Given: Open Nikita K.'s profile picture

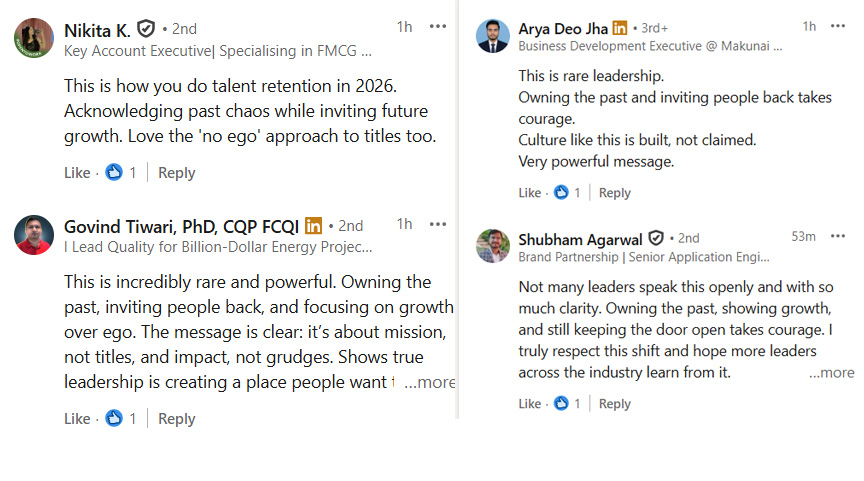Looking at the screenshot, I should pos(33,38).
